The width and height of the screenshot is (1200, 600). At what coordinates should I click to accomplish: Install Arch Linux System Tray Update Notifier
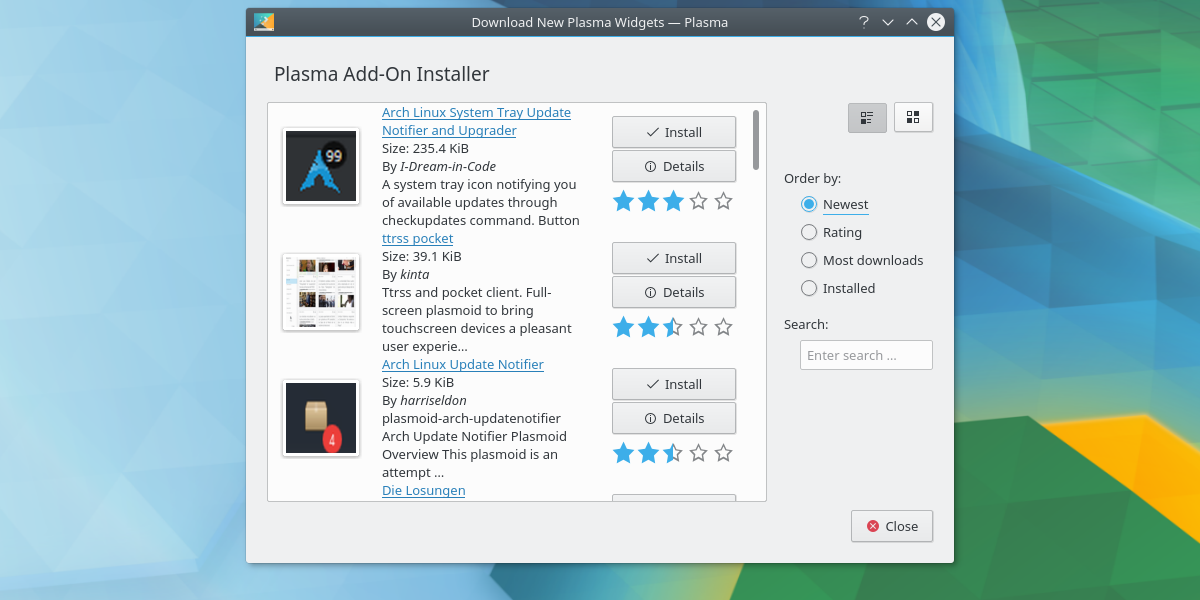point(674,132)
